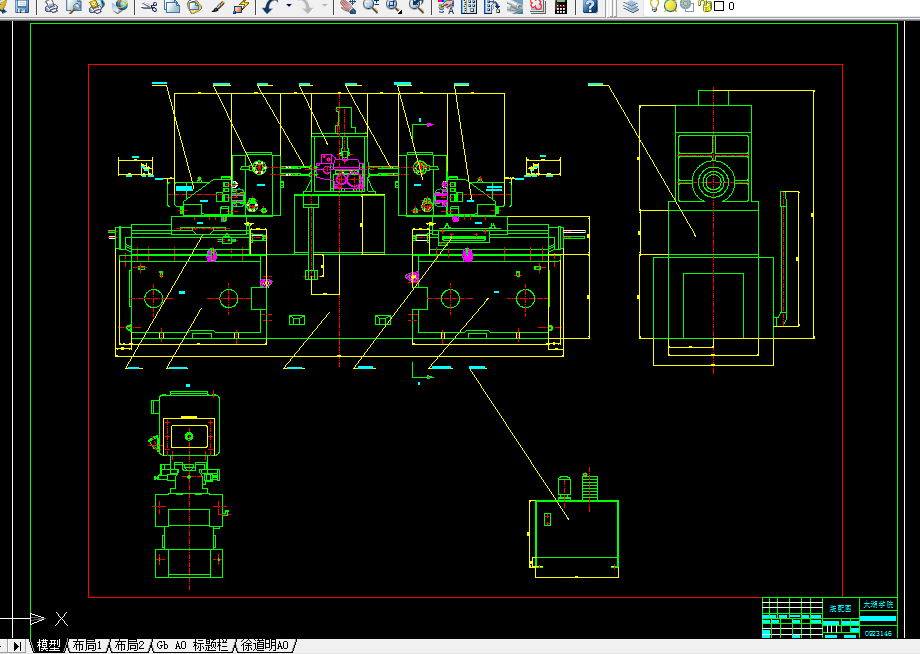Click the layer 0 color swatch
Viewport: 920px width, 654px height.
click(719, 6)
